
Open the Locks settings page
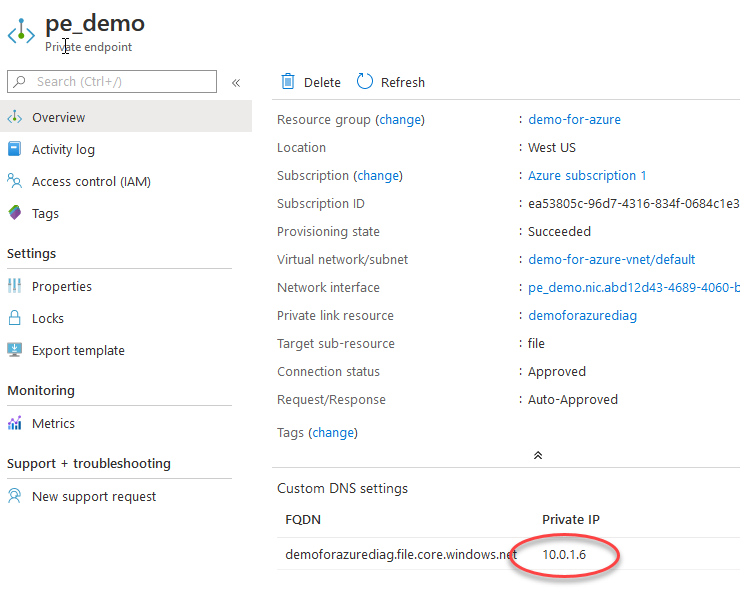coord(126,318)
